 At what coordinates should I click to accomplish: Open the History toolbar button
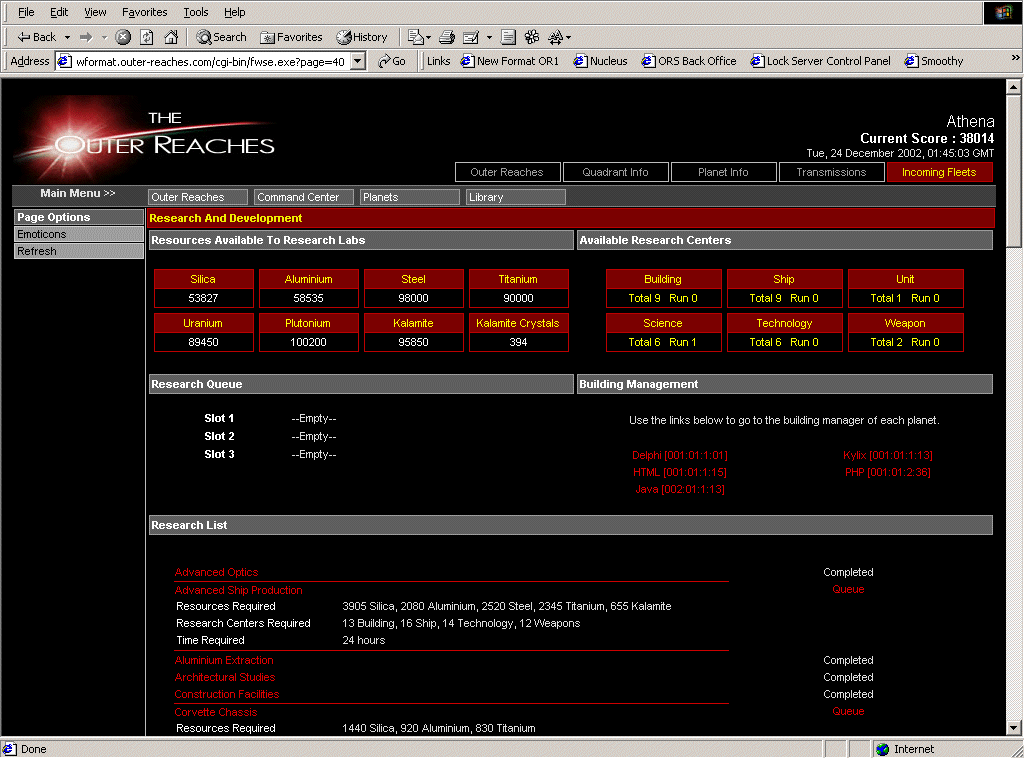[361, 37]
